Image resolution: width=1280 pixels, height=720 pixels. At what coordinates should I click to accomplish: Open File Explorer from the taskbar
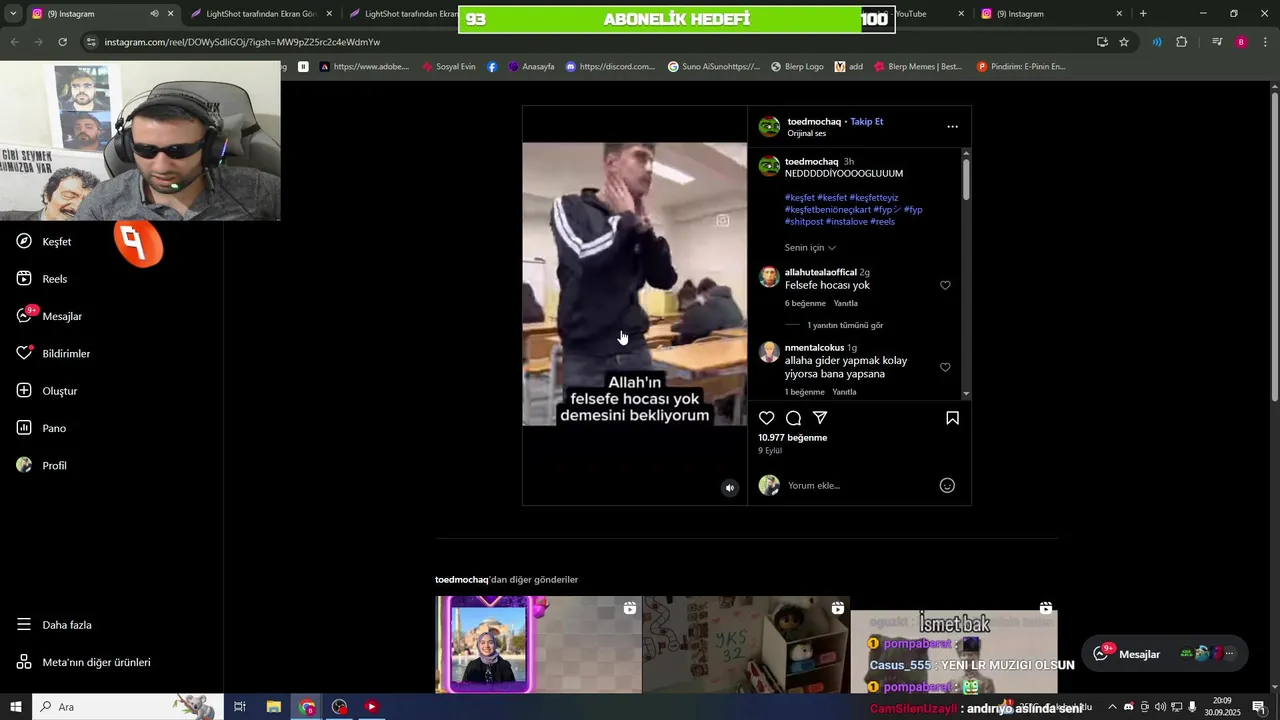click(x=273, y=707)
